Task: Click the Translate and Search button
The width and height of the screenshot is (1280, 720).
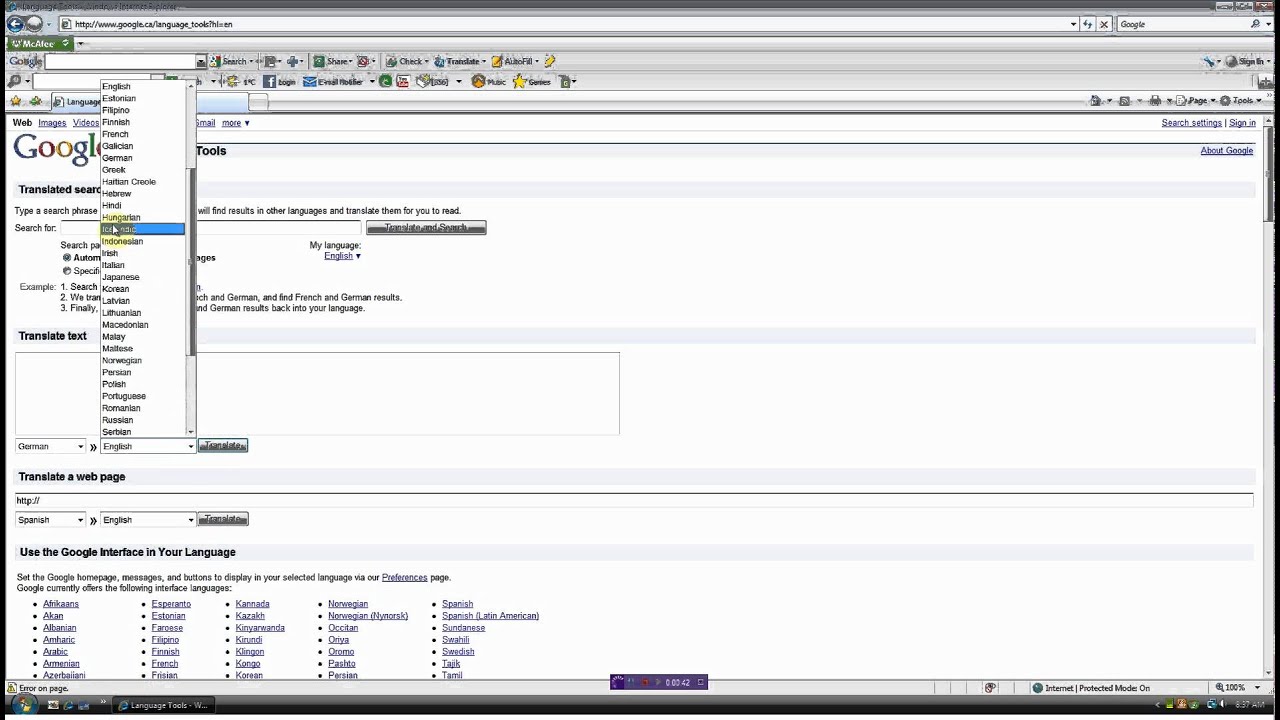Action: pyautogui.click(x=426, y=228)
